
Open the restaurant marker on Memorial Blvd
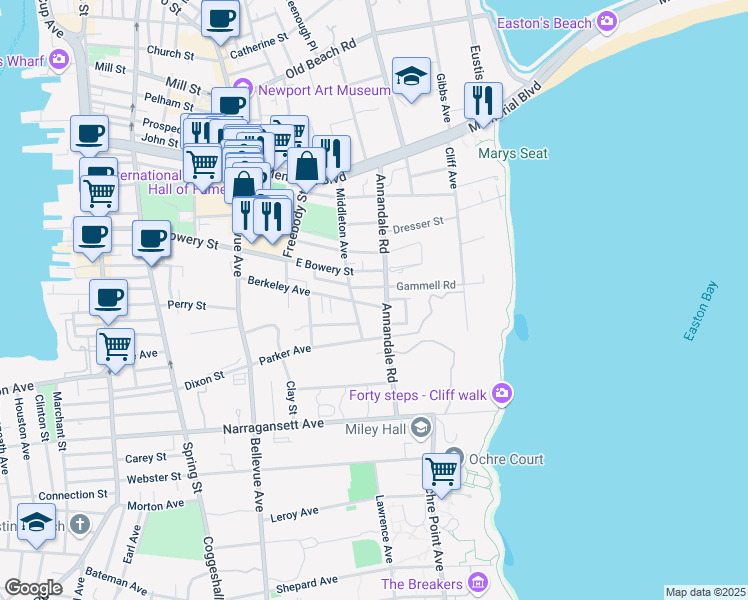[x=483, y=102]
